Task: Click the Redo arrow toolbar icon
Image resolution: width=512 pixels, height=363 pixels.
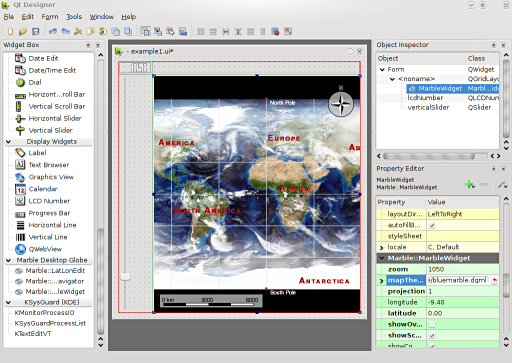Action: click(x=65, y=32)
